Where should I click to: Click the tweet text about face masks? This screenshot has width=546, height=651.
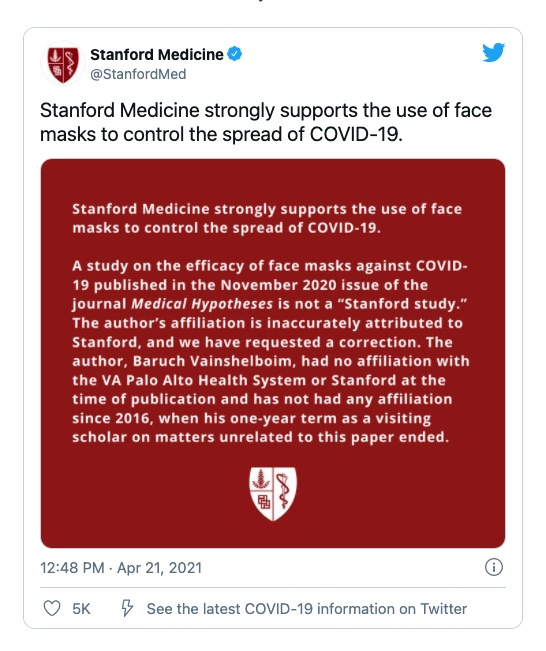click(266, 122)
